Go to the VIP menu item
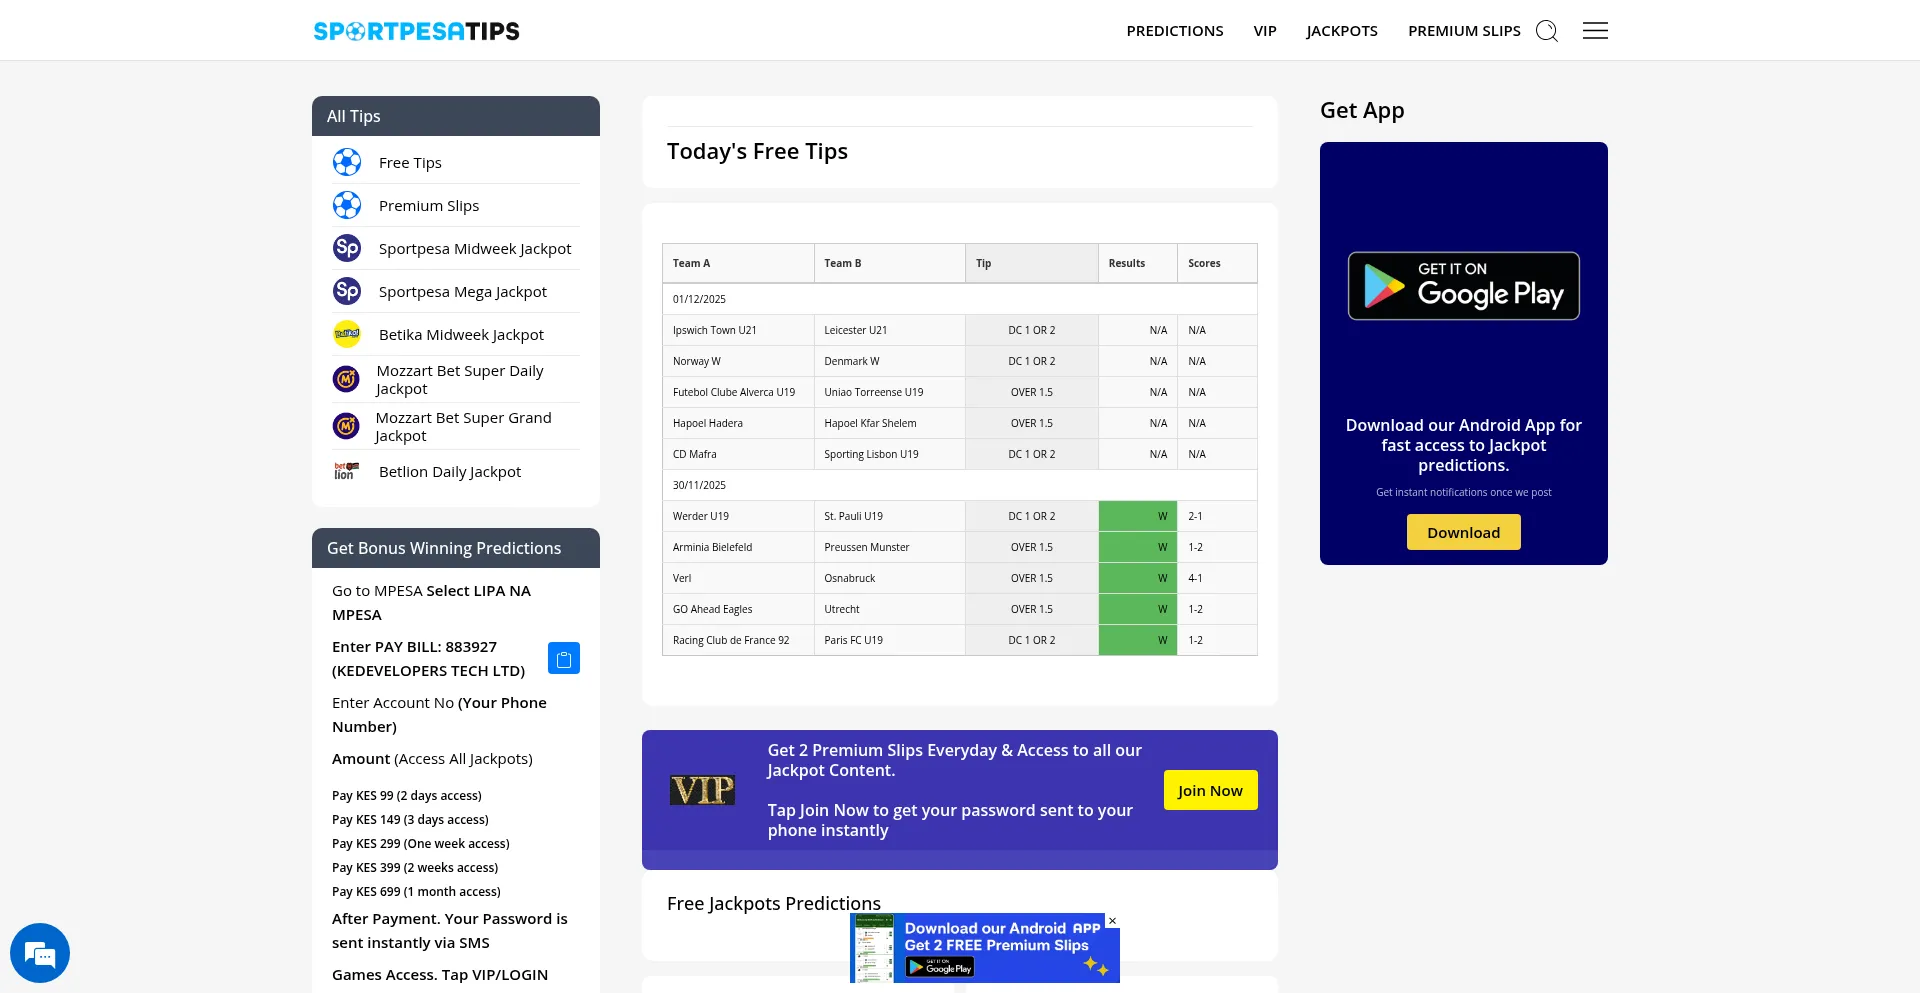The width and height of the screenshot is (1920, 993). click(x=1264, y=31)
